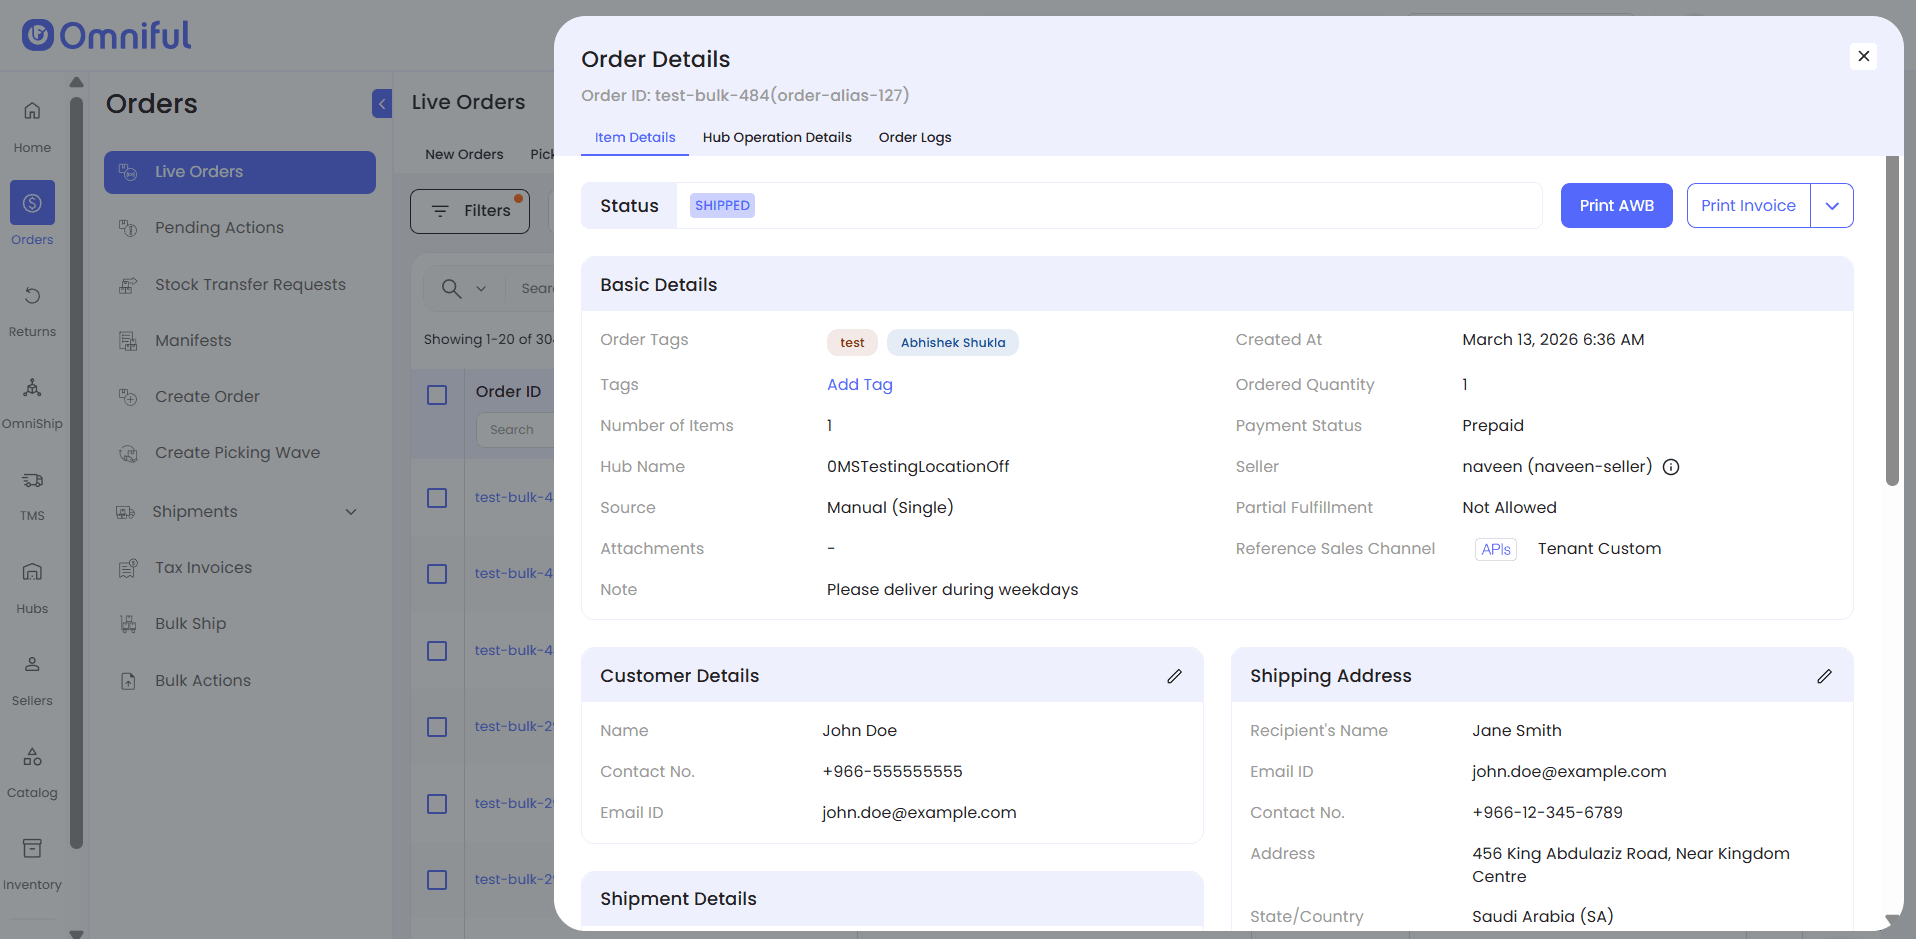Click the order details vertical scrollbar
1916x939 pixels.
point(1891,320)
